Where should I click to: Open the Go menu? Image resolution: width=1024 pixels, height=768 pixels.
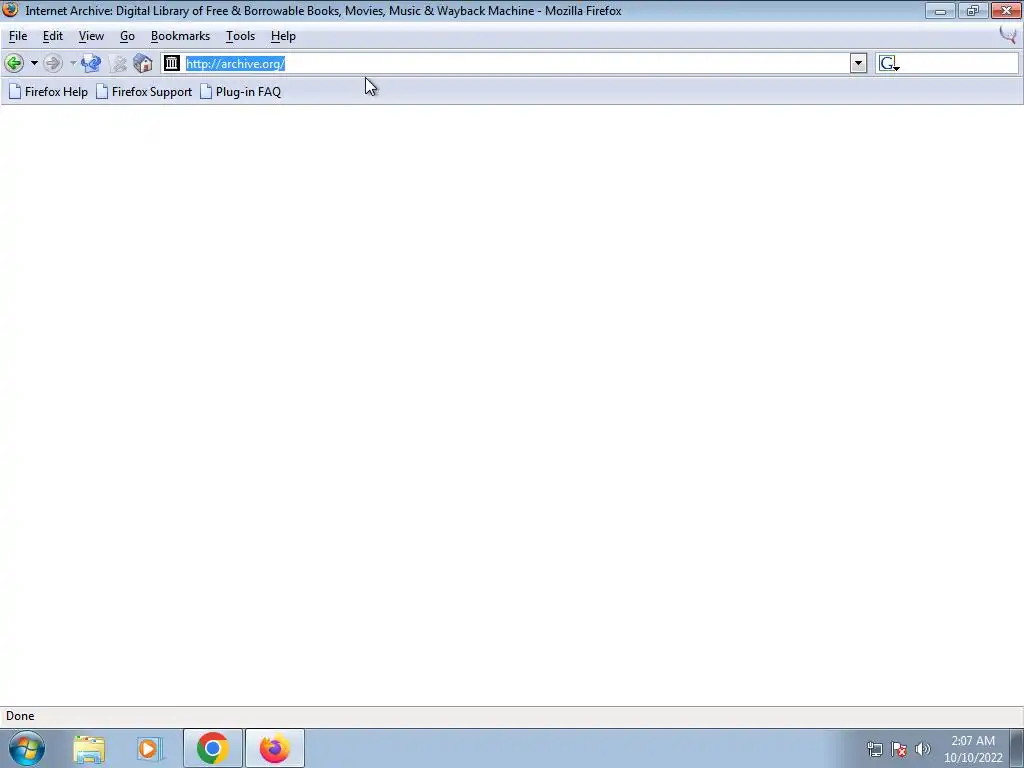tap(127, 36)
